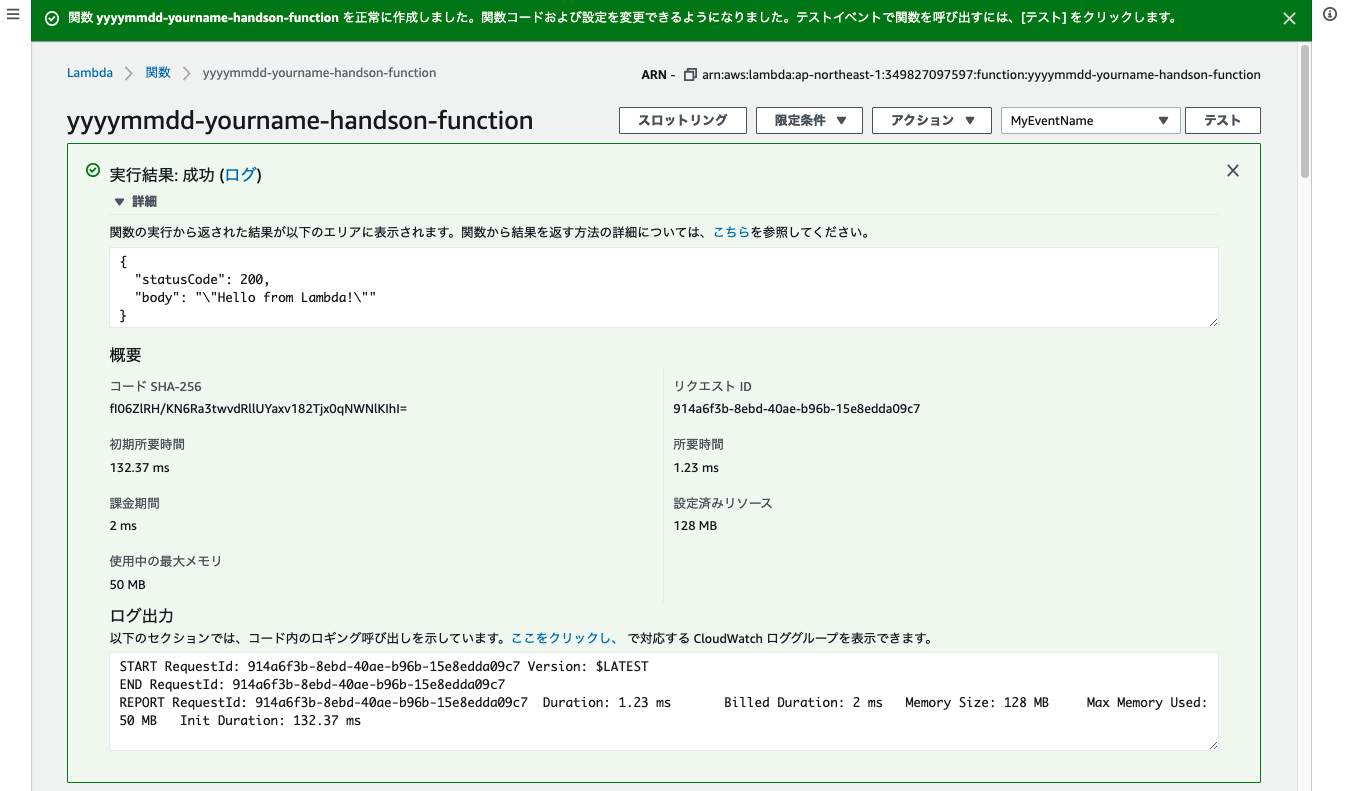Click the START RequestId log line
The height and width of the screenshot is (791, 1346).
(x=384, y=666)
